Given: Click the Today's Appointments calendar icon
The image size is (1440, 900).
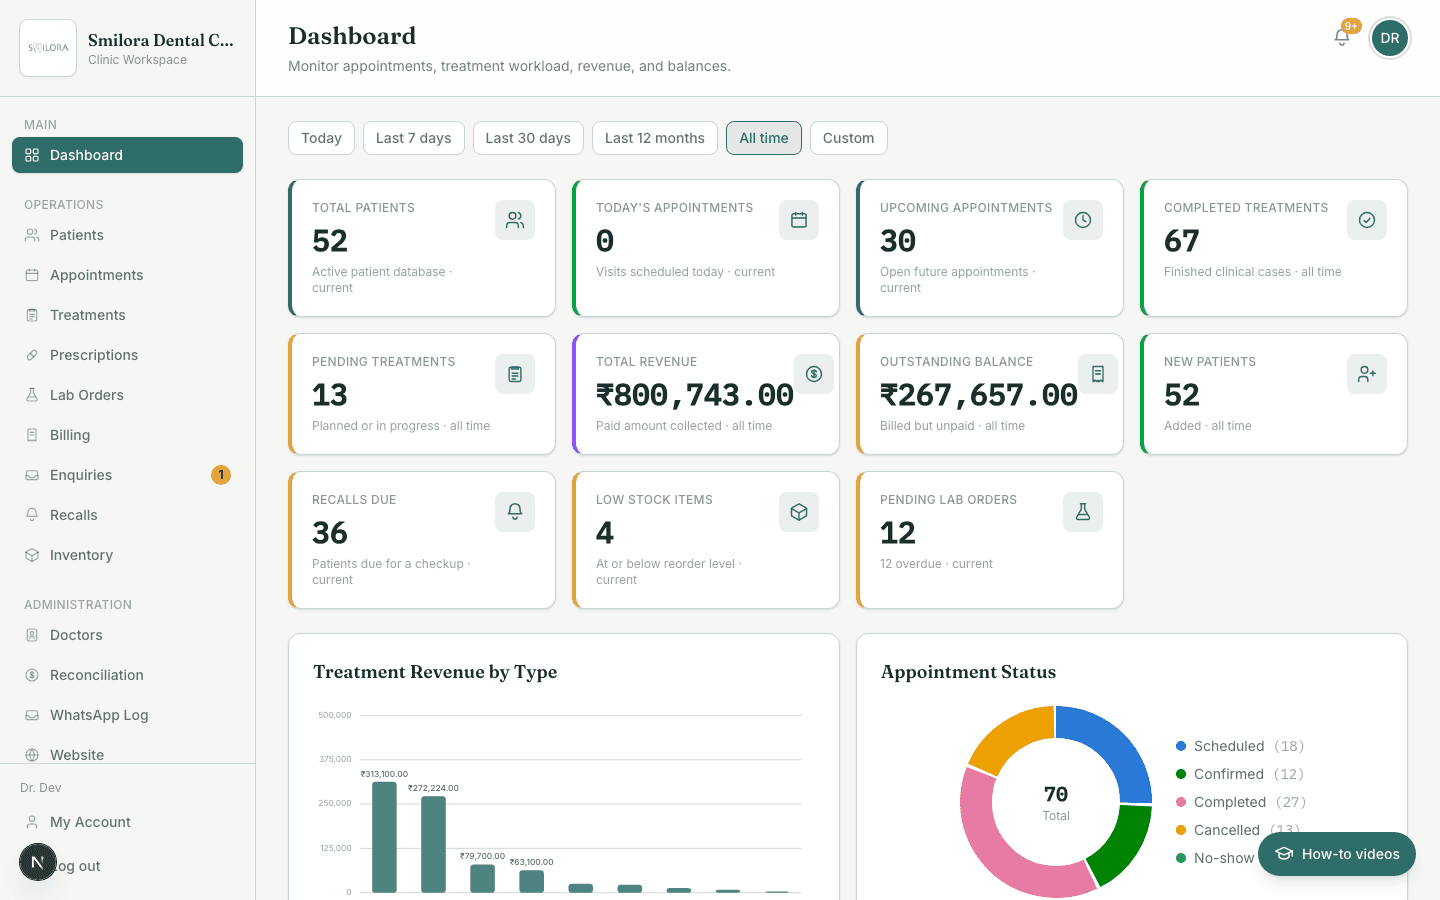Looking at the screenshot, I should coord(799,220).
